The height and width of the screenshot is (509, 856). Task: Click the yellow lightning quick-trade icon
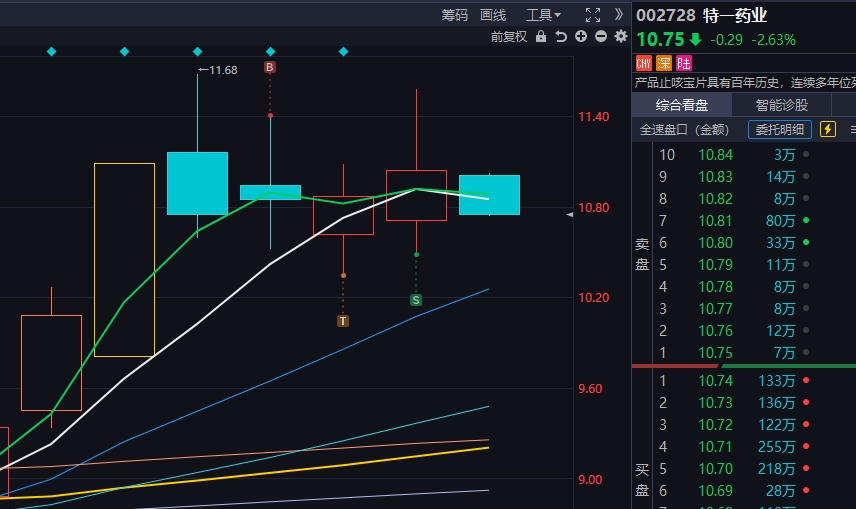828,129
